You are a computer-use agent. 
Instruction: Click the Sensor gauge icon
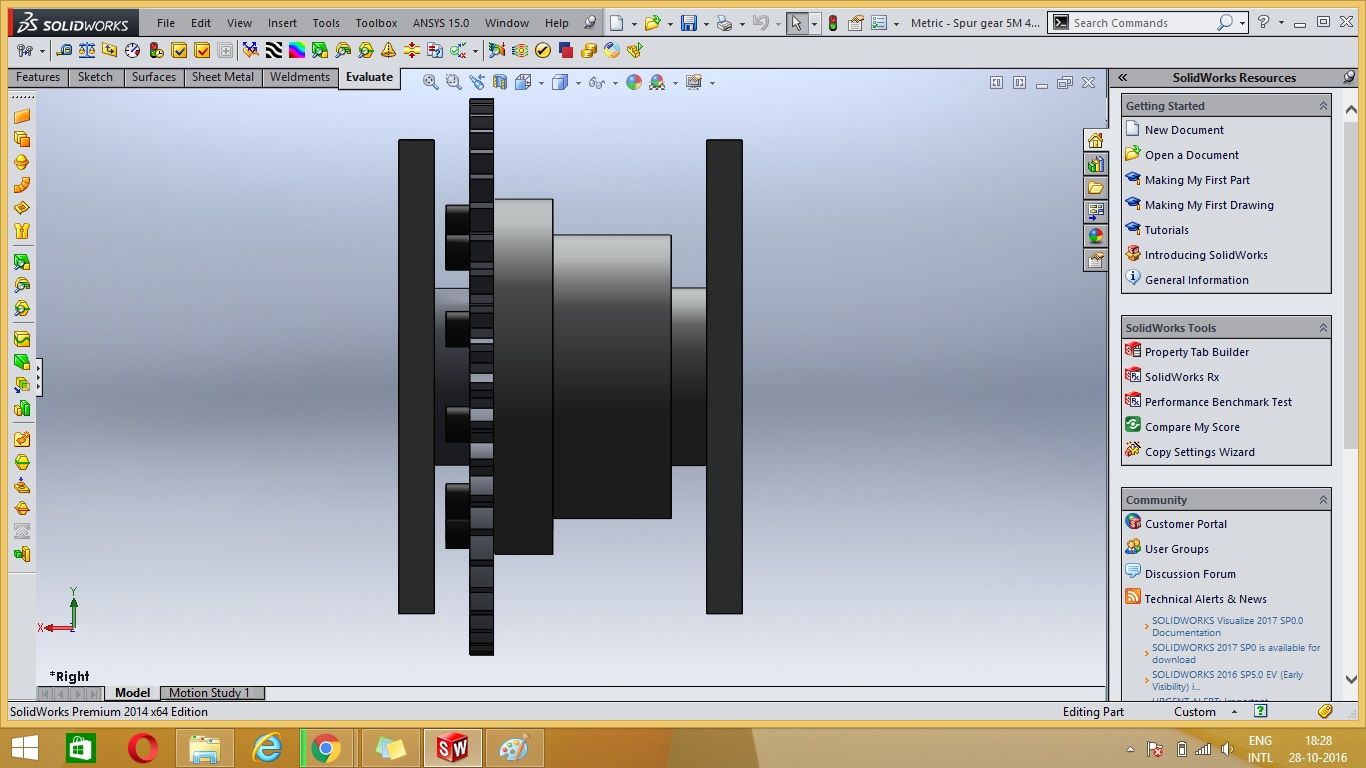point(133,50)
